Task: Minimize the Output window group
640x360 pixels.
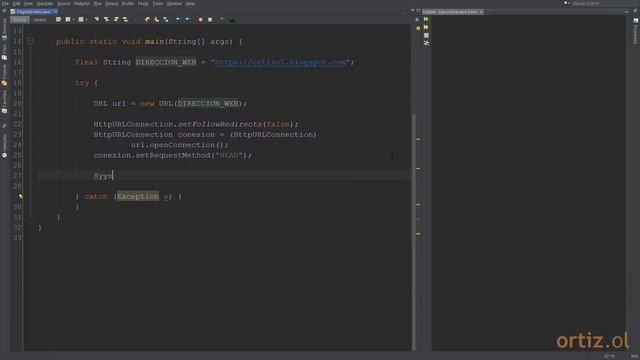Action: click(627, 12)
